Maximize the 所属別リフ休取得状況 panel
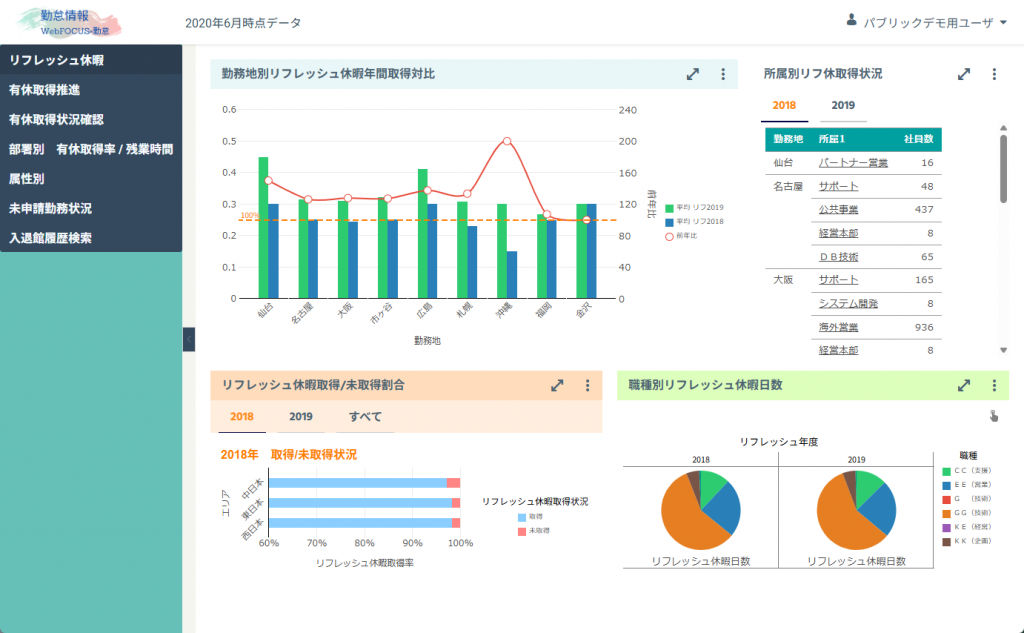Screen dimensions: 1024x633 [964, 74]
